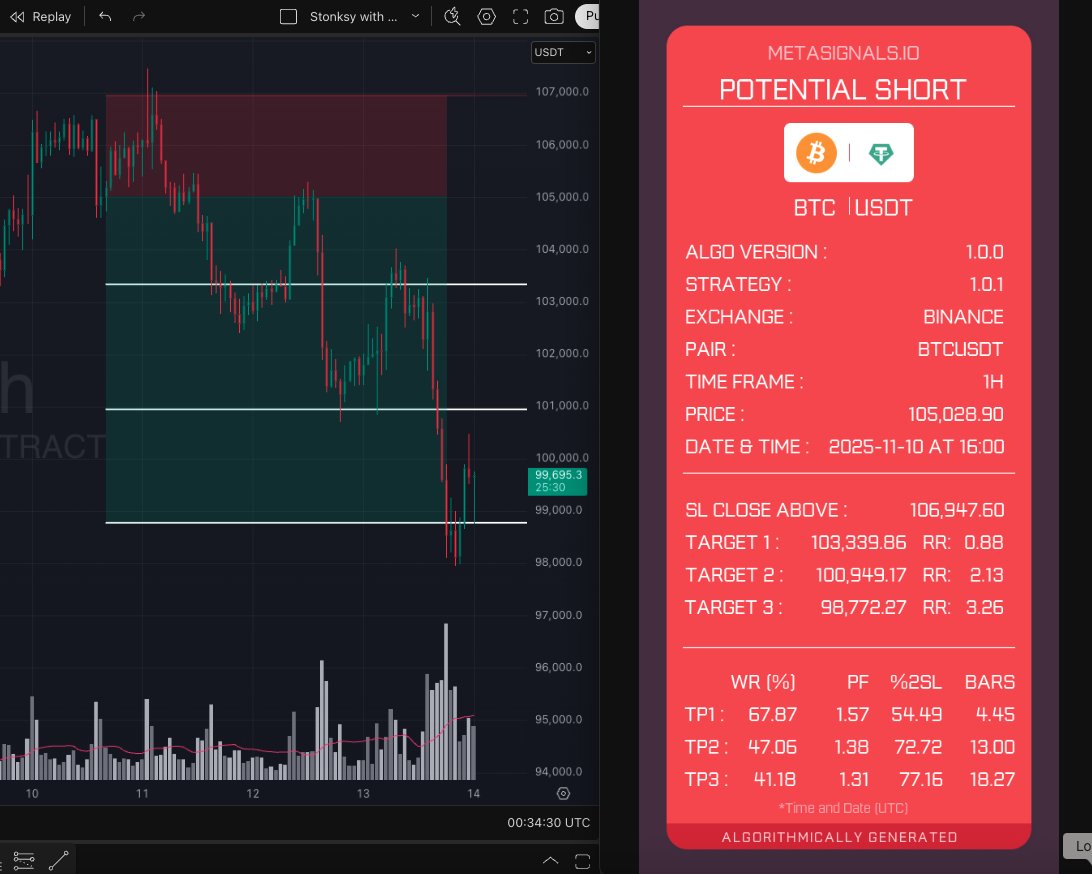Click current price label 99,695.3
The image size is (1092, 874).
(x=558, y=481)
